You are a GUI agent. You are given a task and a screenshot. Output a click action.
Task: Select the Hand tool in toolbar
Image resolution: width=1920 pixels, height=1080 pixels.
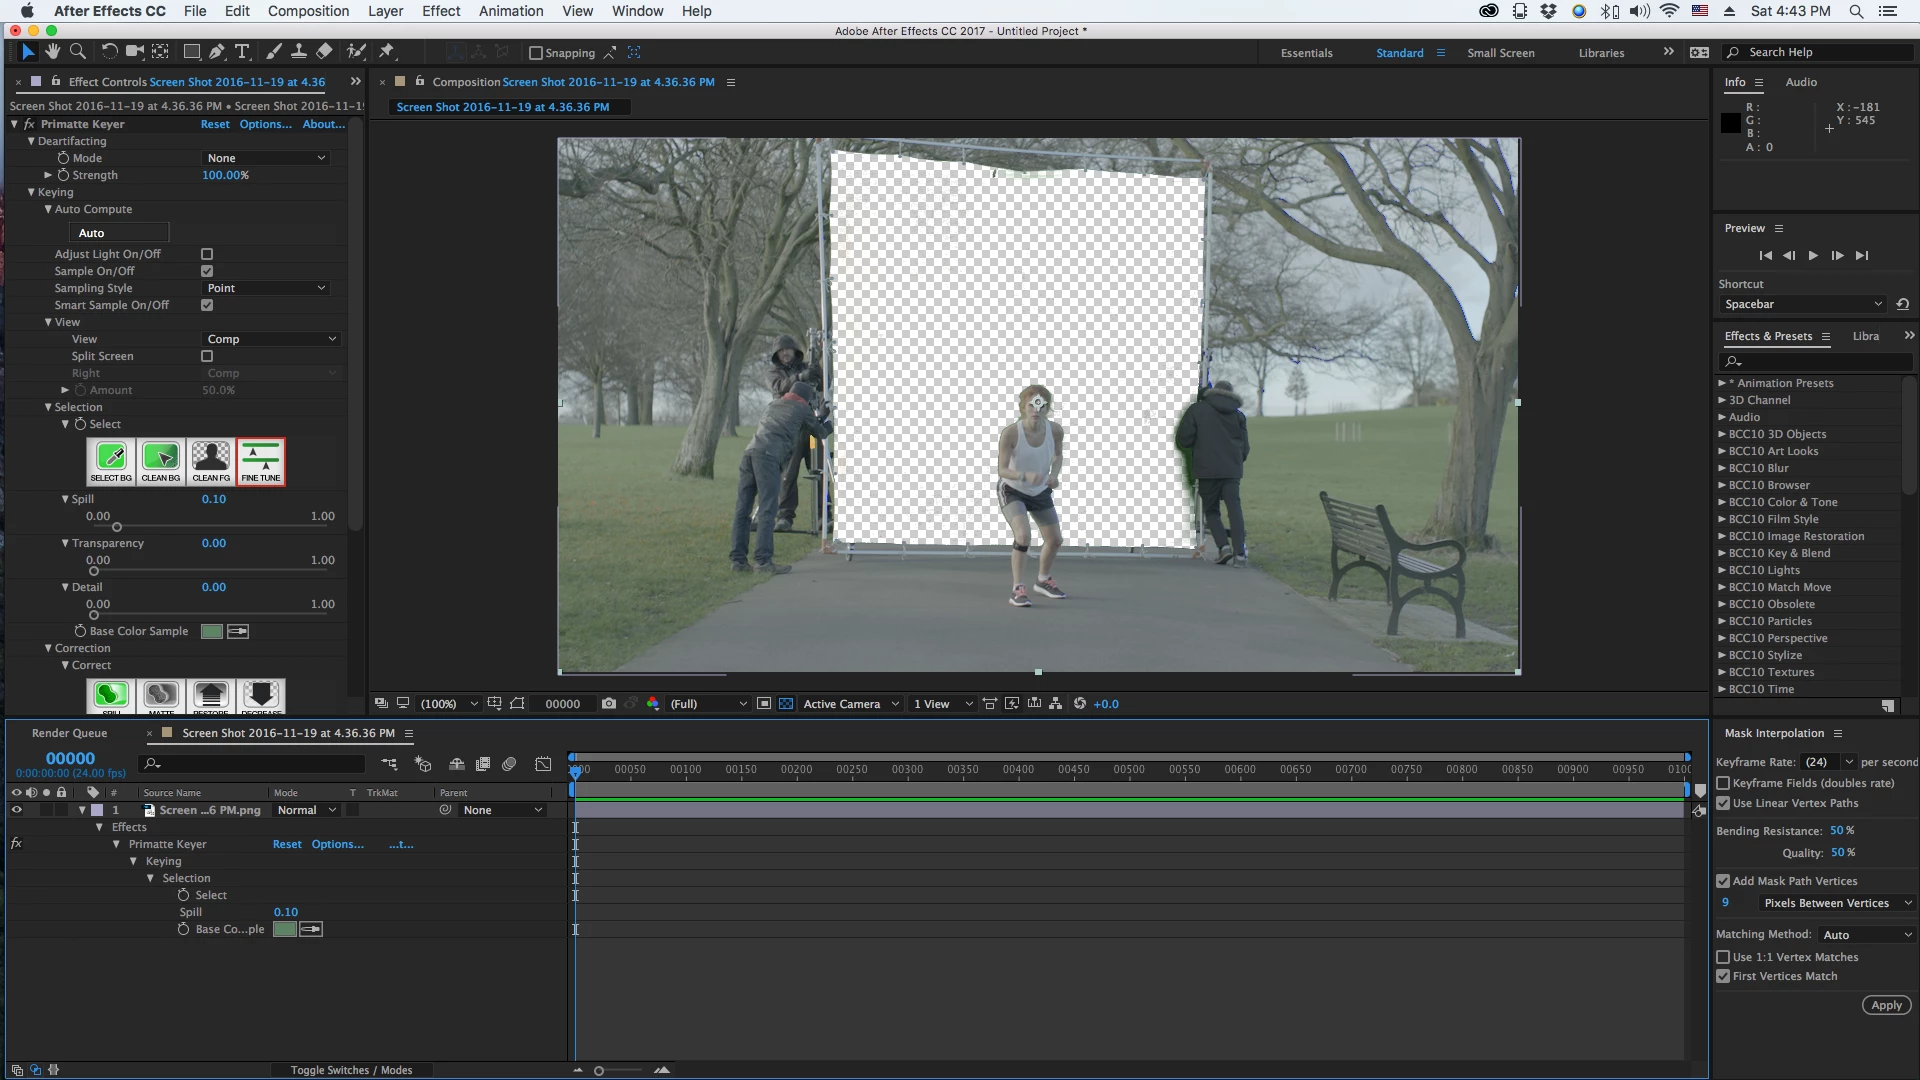(x=52, y=52)
